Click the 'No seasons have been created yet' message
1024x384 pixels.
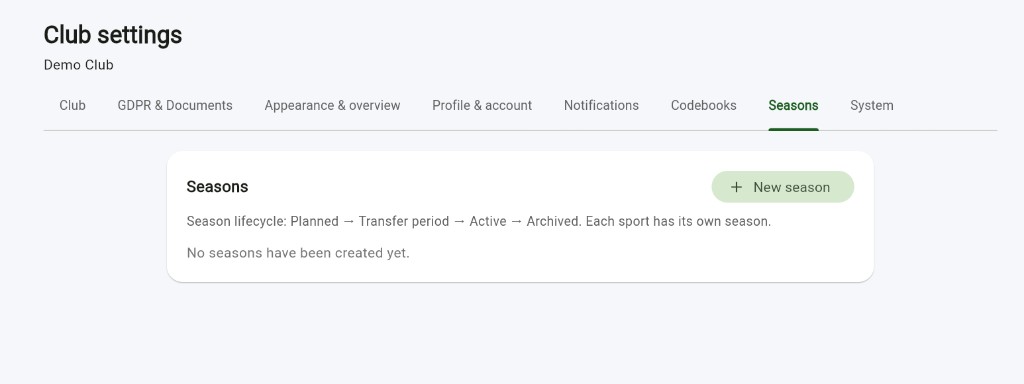tap(298, 253)
